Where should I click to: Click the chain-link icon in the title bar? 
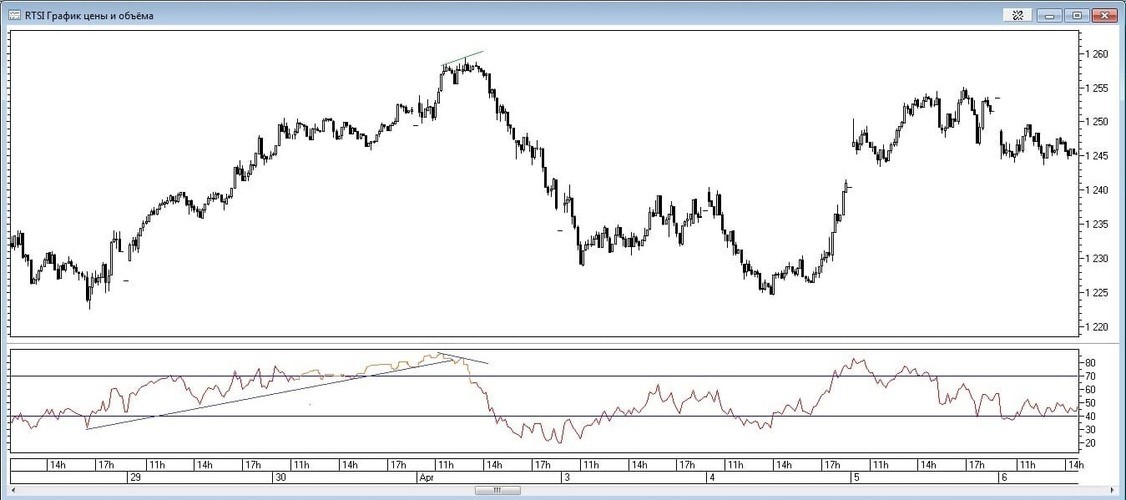point(1019,15)
